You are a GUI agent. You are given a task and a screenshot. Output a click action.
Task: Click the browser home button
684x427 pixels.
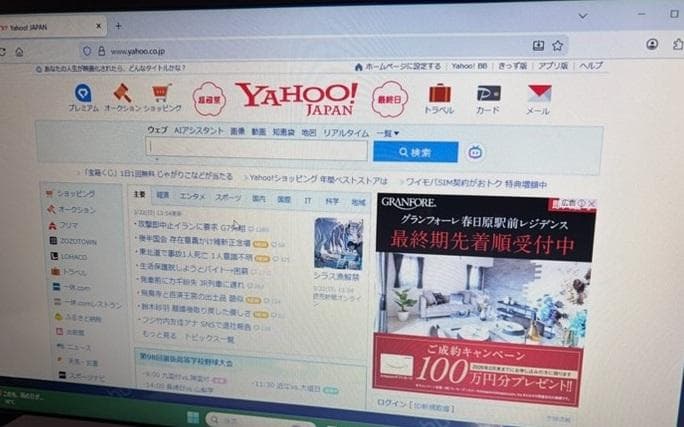(20, 52)
